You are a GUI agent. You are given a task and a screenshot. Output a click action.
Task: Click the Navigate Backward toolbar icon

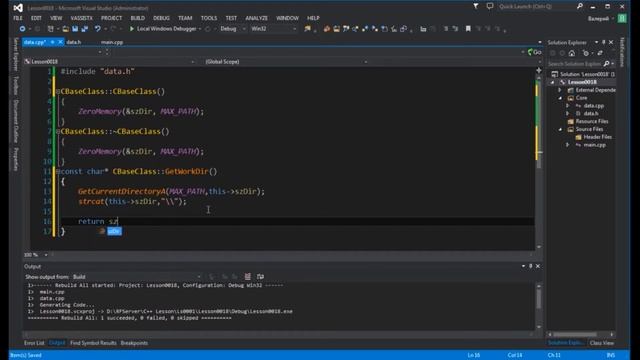22,29
